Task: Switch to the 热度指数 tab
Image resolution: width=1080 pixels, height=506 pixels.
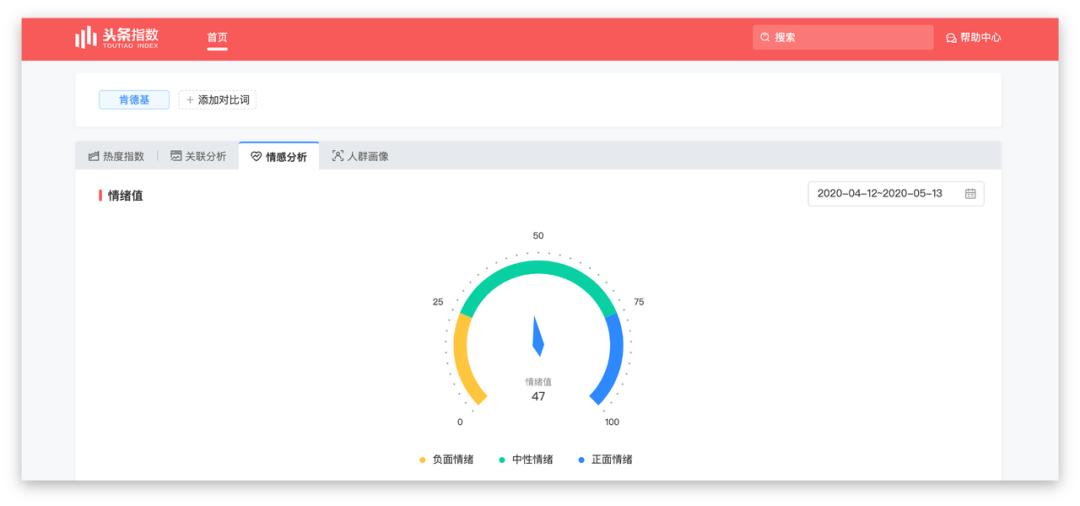Action: (116, 156)
